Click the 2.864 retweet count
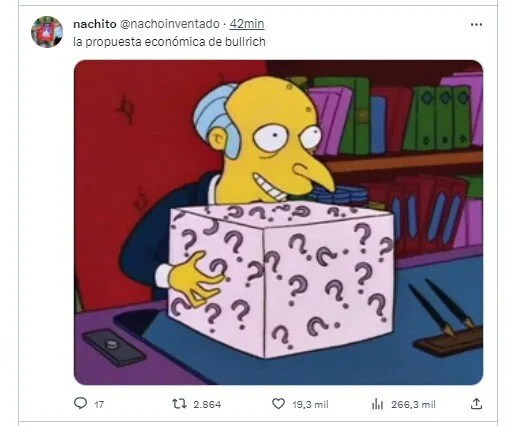Image resolution: width=515 pixels, height=426 pixels. 207,405
